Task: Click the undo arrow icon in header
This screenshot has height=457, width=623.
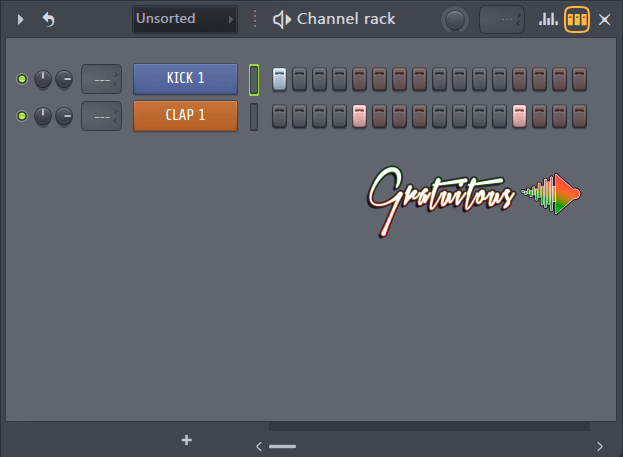Action: [x=48, y=19]
